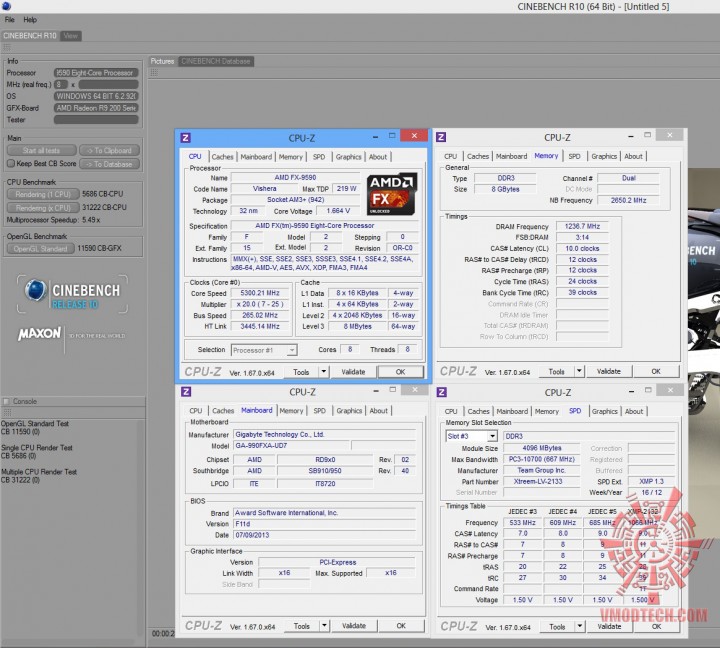
Task: Open SPD tab in the Memory window
Action: pyautogui.click(x=574, y=156)
